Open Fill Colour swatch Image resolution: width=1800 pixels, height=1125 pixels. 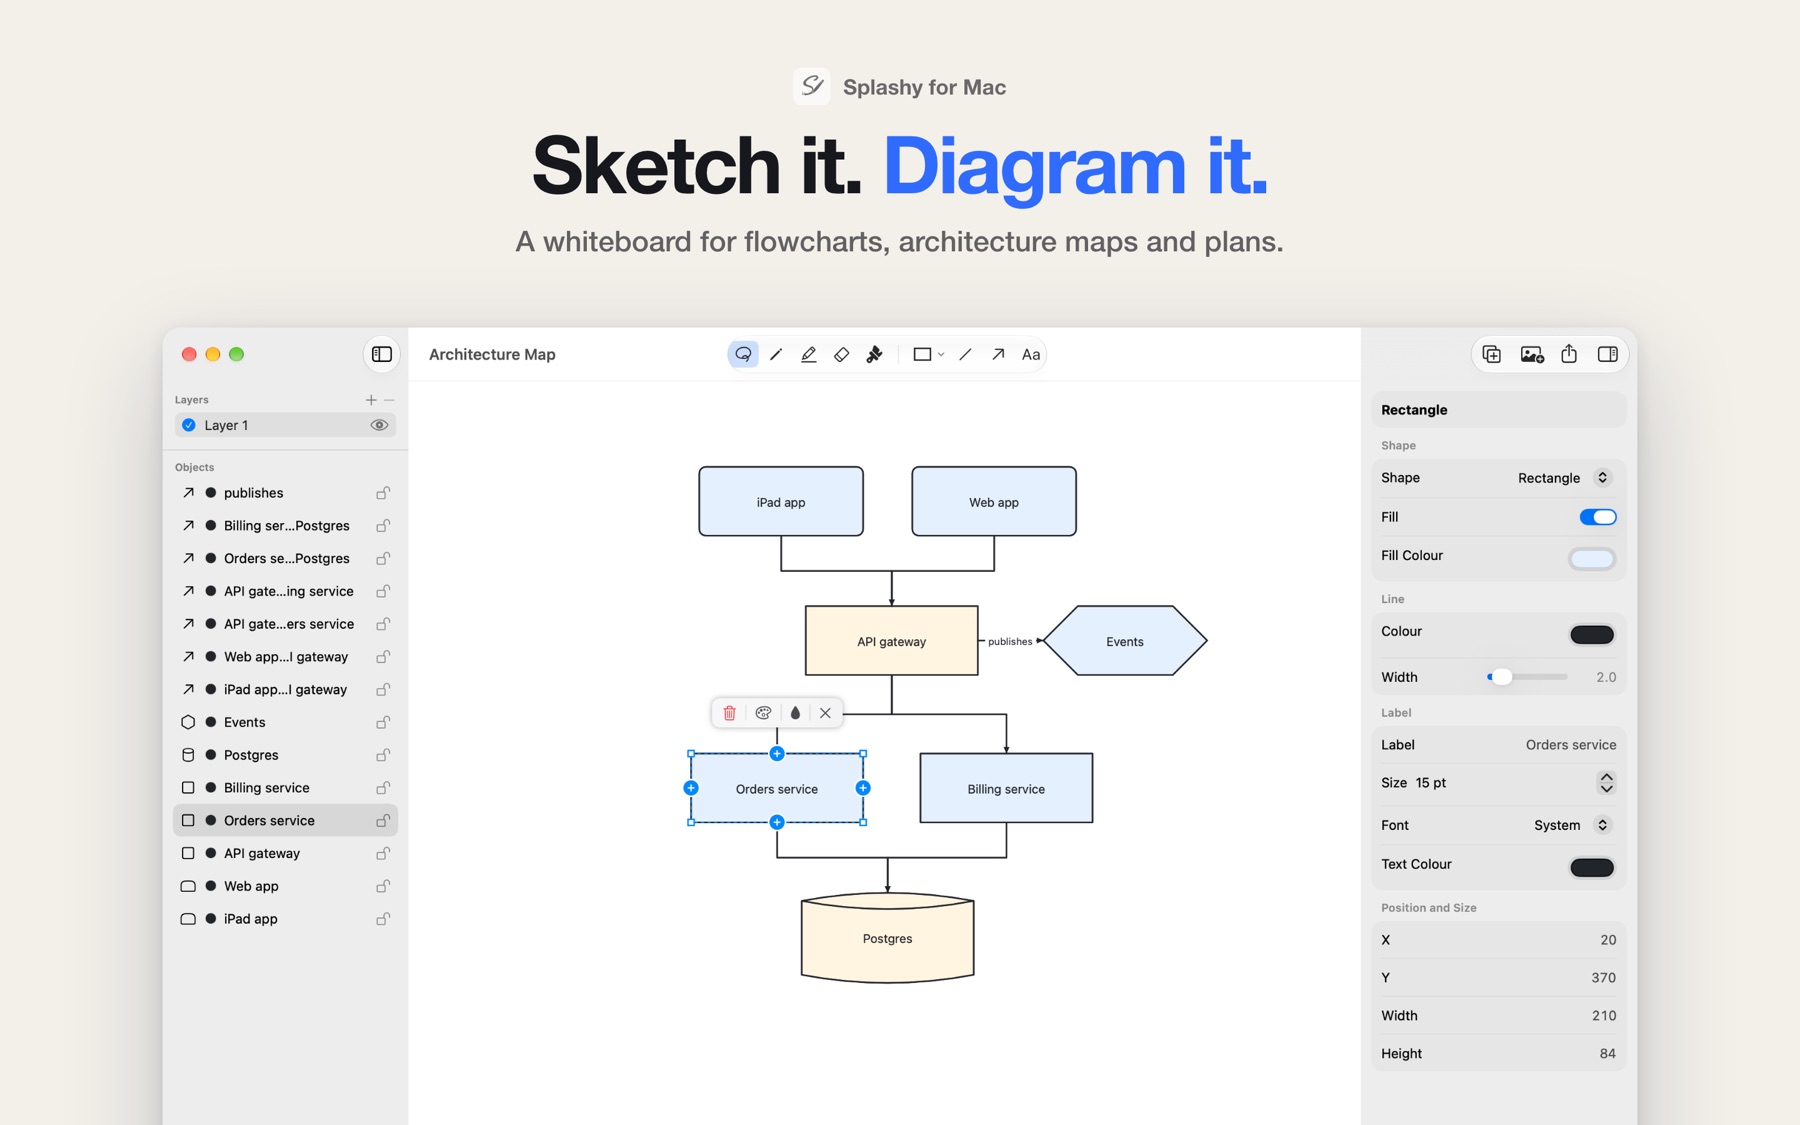pyautogui.click(x=1591, y=558)
